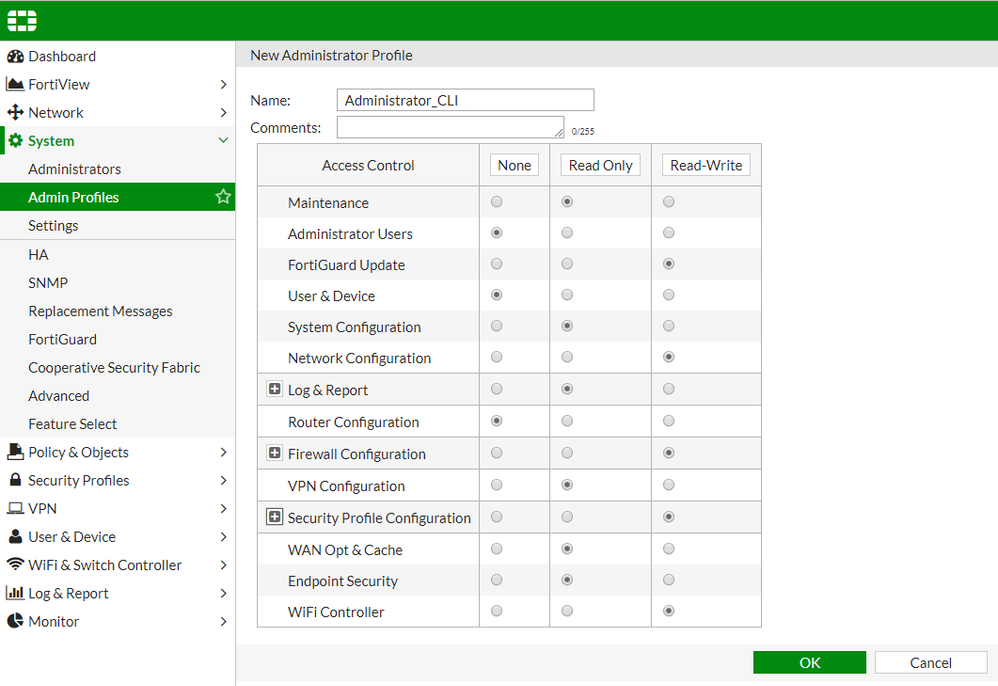Image resolution: width=998 pixels, height=686 pixels.
Task: Set WiFi Controller access to None
Action: tap(497, 611)
